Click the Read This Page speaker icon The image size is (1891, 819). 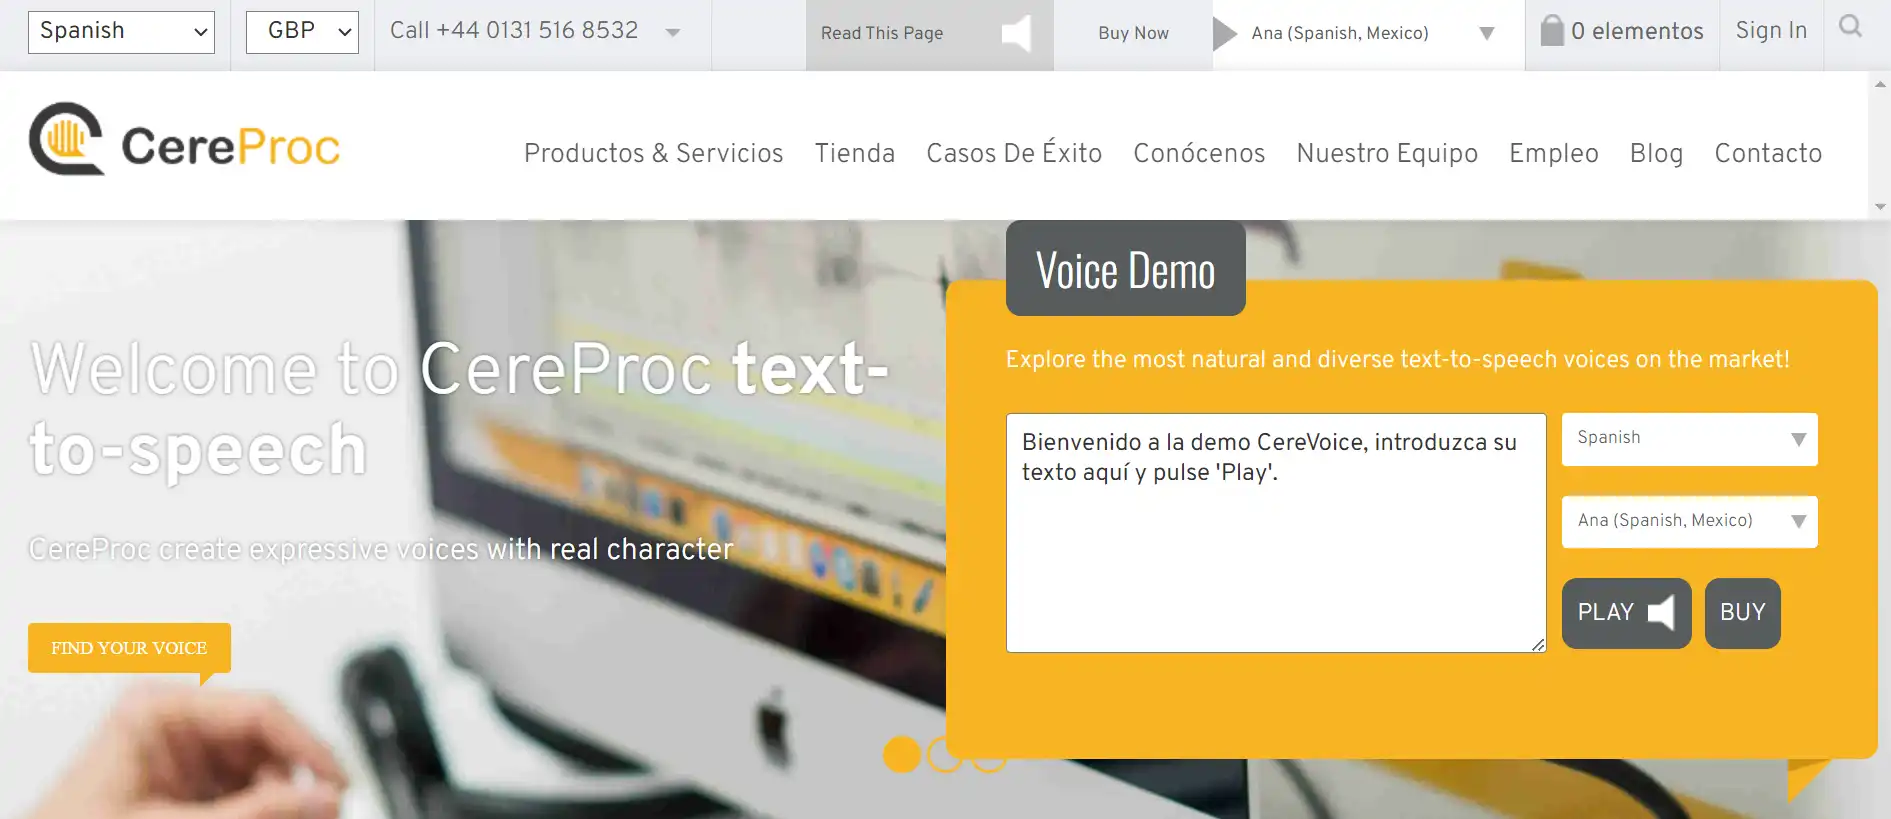pos(1016,33)
